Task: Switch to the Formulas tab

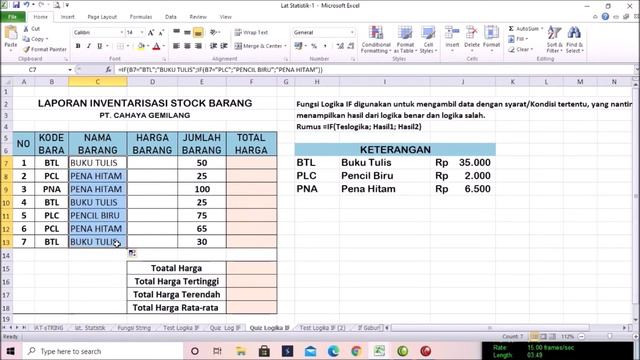Action: [x=141, y=17]
